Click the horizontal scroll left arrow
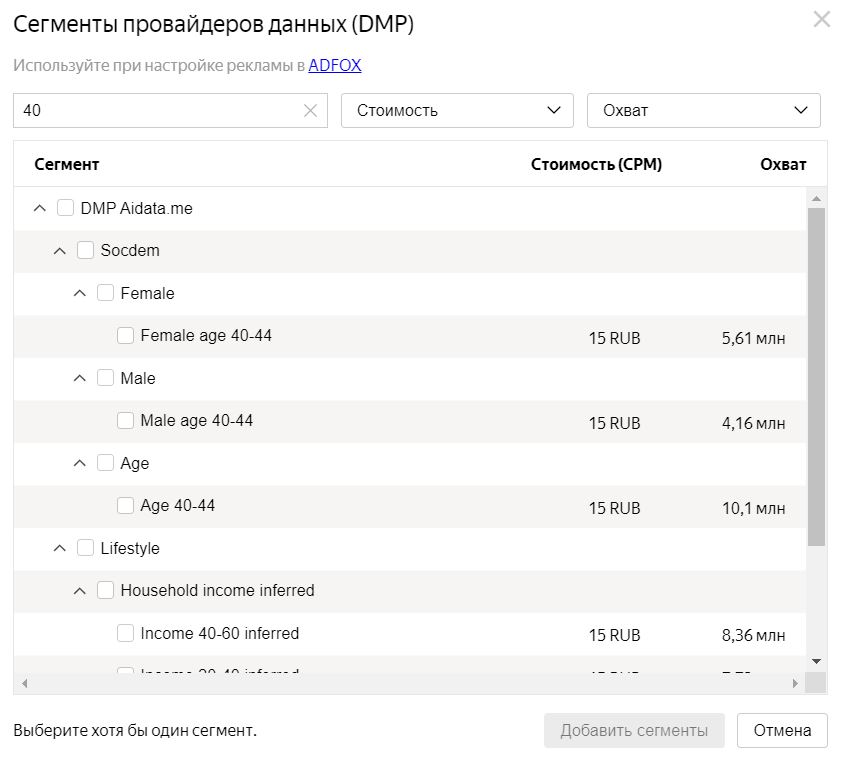844x764 pixels. 25,683
